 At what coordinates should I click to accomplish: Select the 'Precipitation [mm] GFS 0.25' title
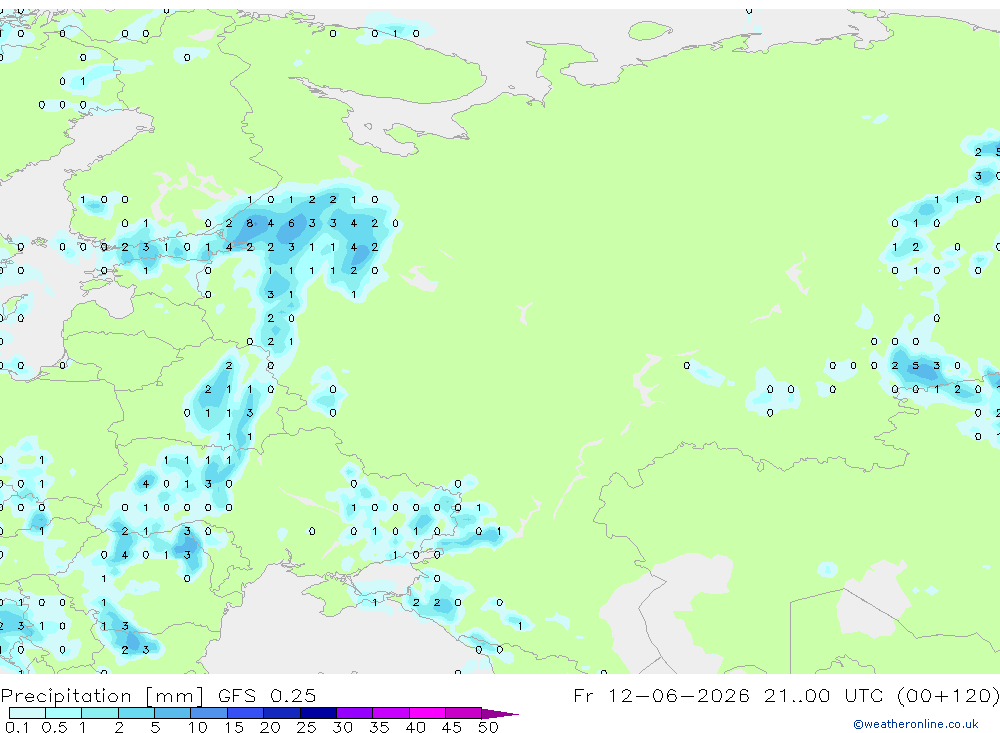click(x=158, y=696)
